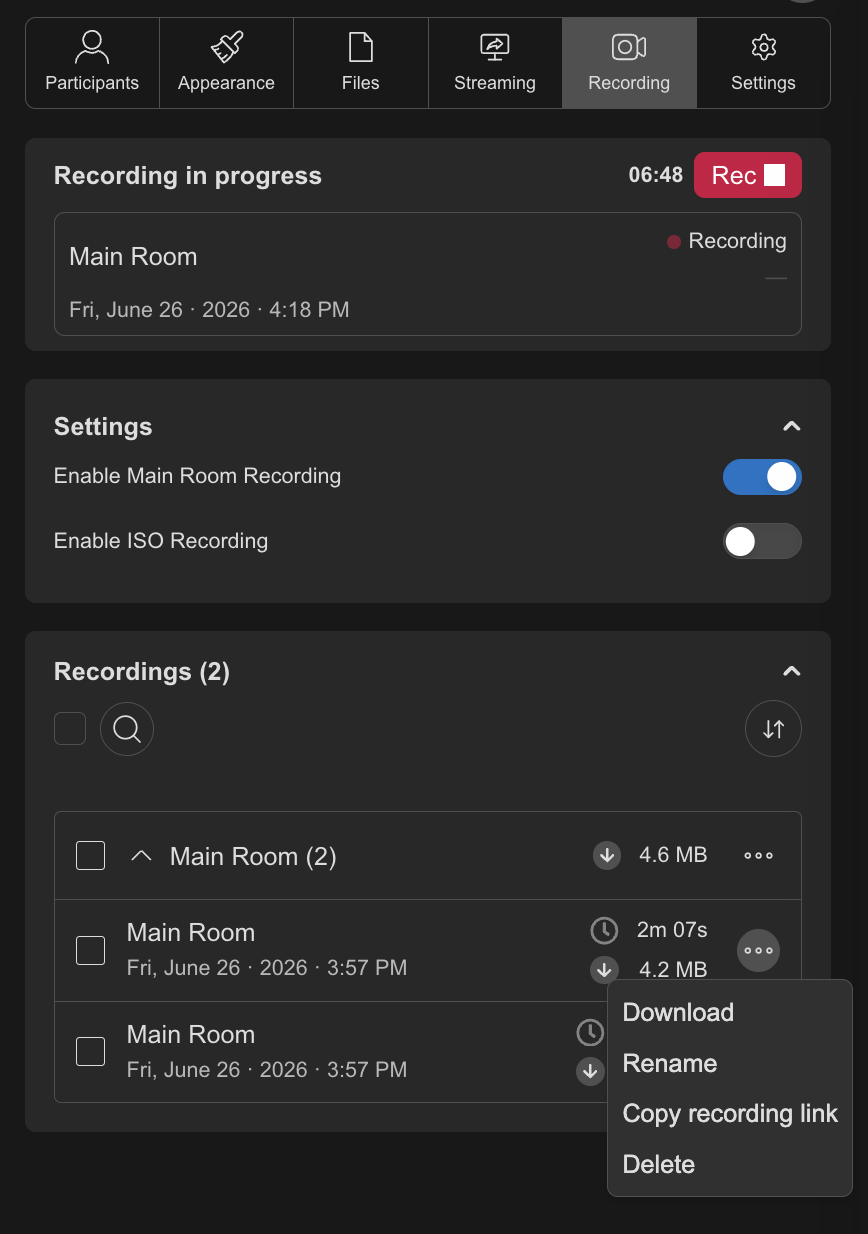This screenshot has height=1234, width=868.
Task: Collapse the Recordings (2) section
Action: pyautogui.click(x=791, y=672)
